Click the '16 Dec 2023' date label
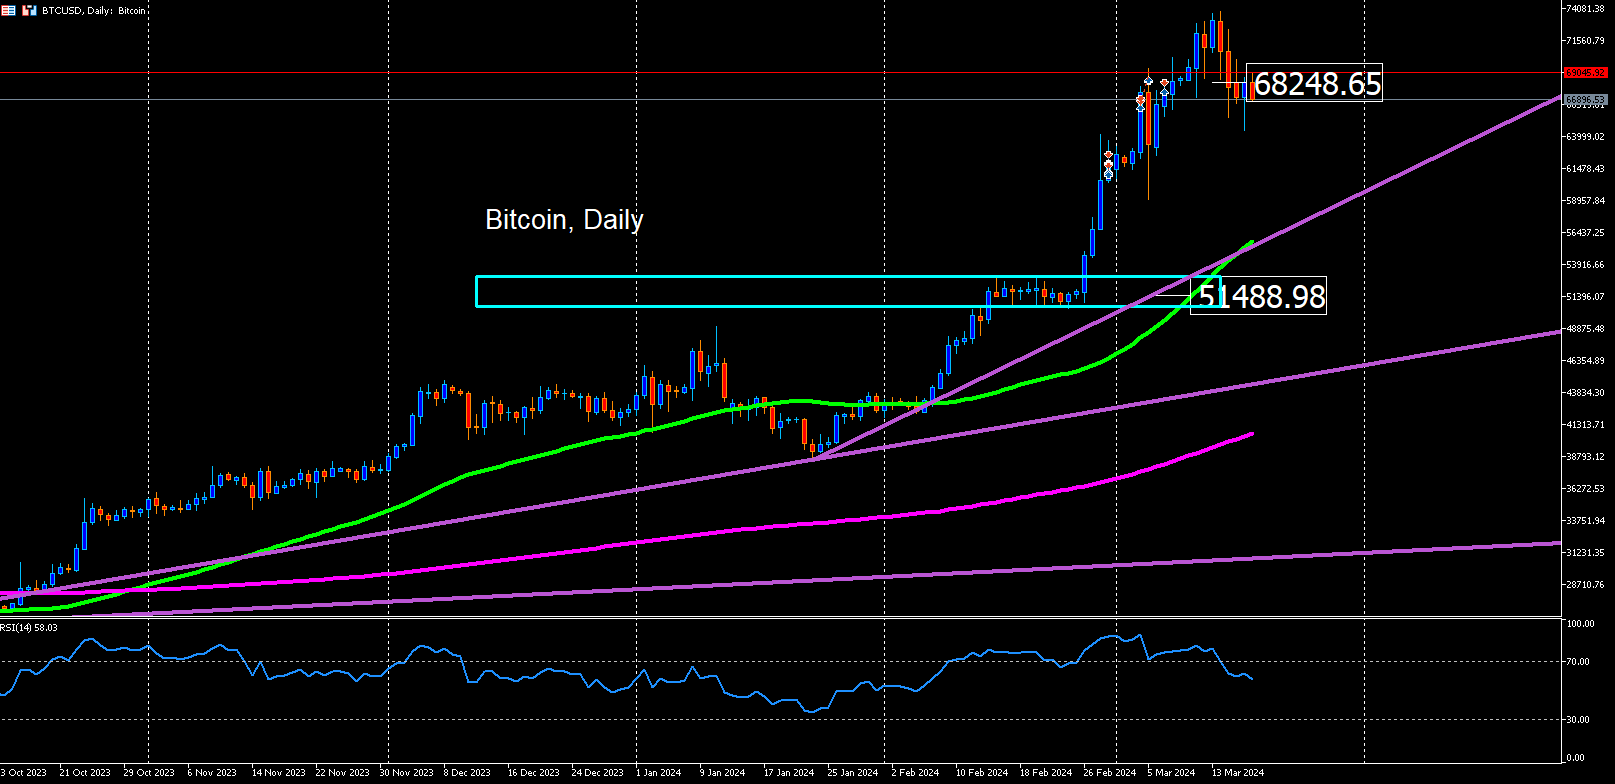The width and height of the screenshot is (1615, 784). (533, 772)
